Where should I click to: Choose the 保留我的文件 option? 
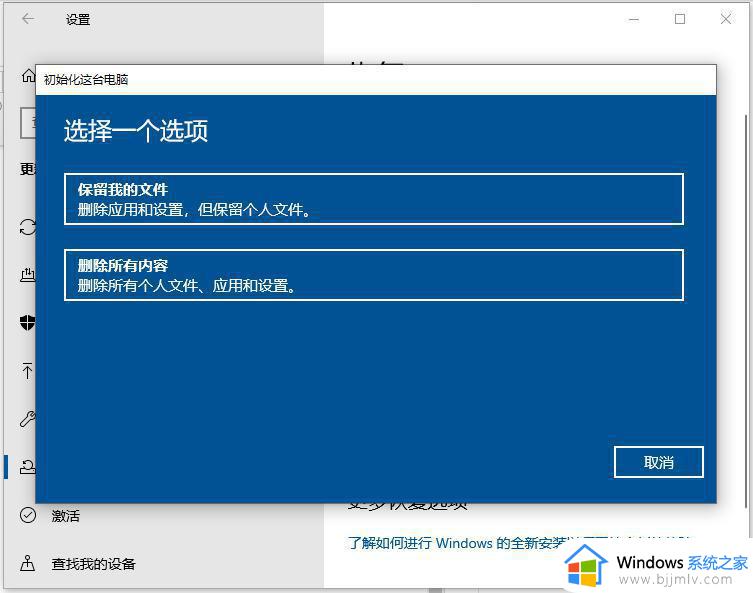[x=374, y=199]
